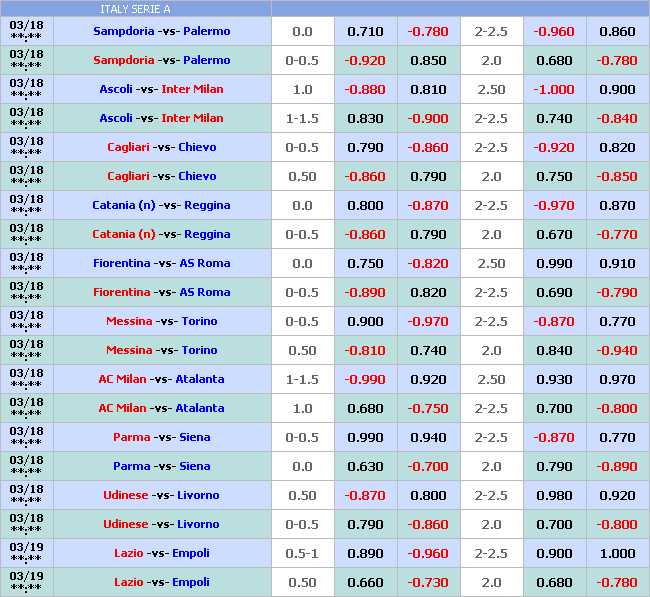The height and width of the screenshot is (597, 650).
Task: Click Chievo in the 0.50 handicap row
Action: [x=197, y=176]
